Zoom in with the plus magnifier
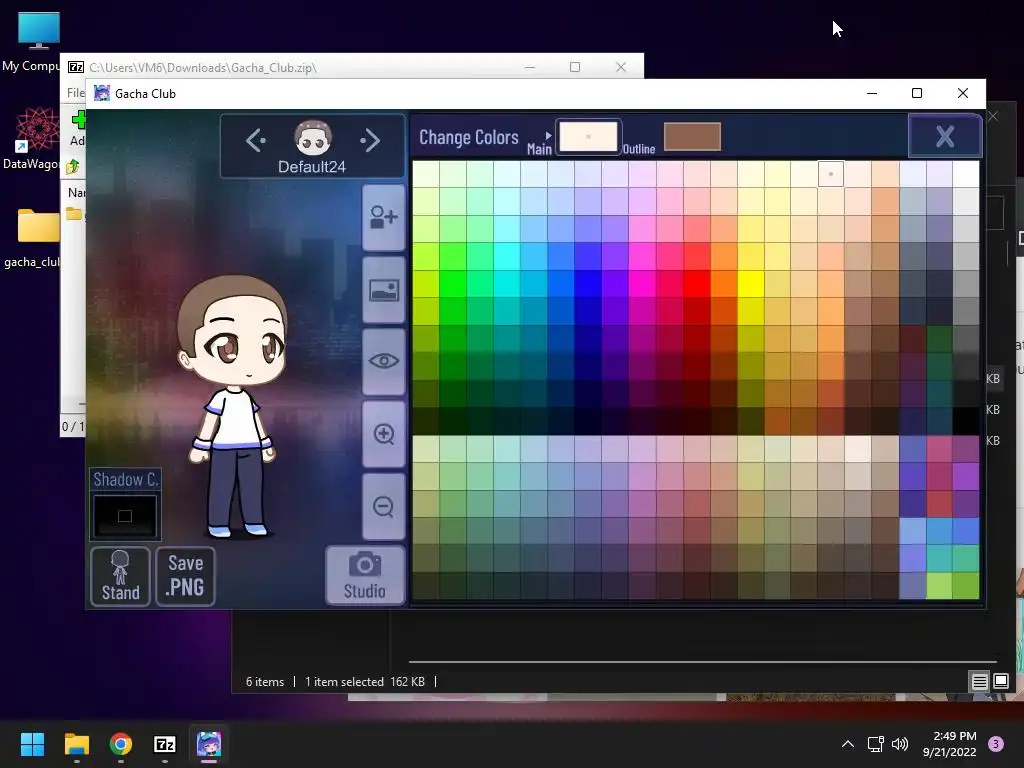 click(384, 434)
